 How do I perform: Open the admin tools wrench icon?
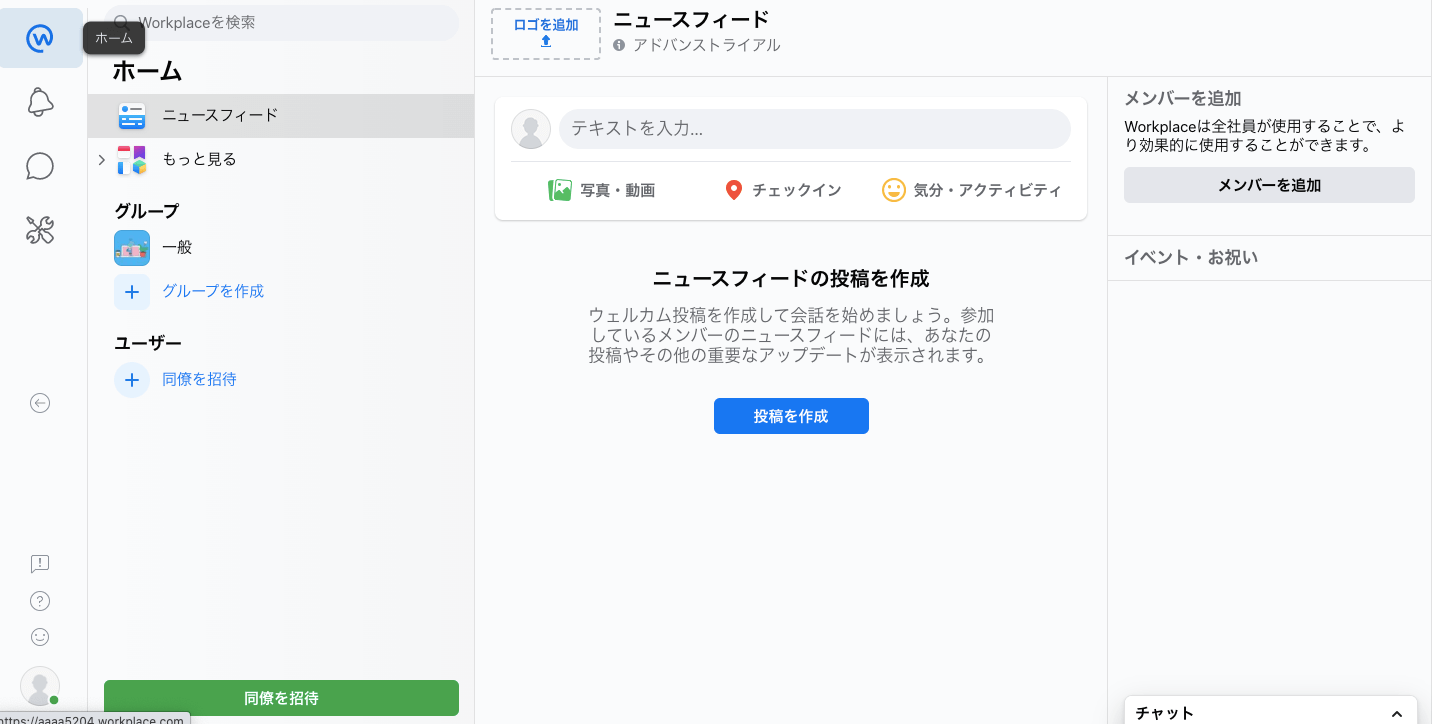tap(40, 231)
